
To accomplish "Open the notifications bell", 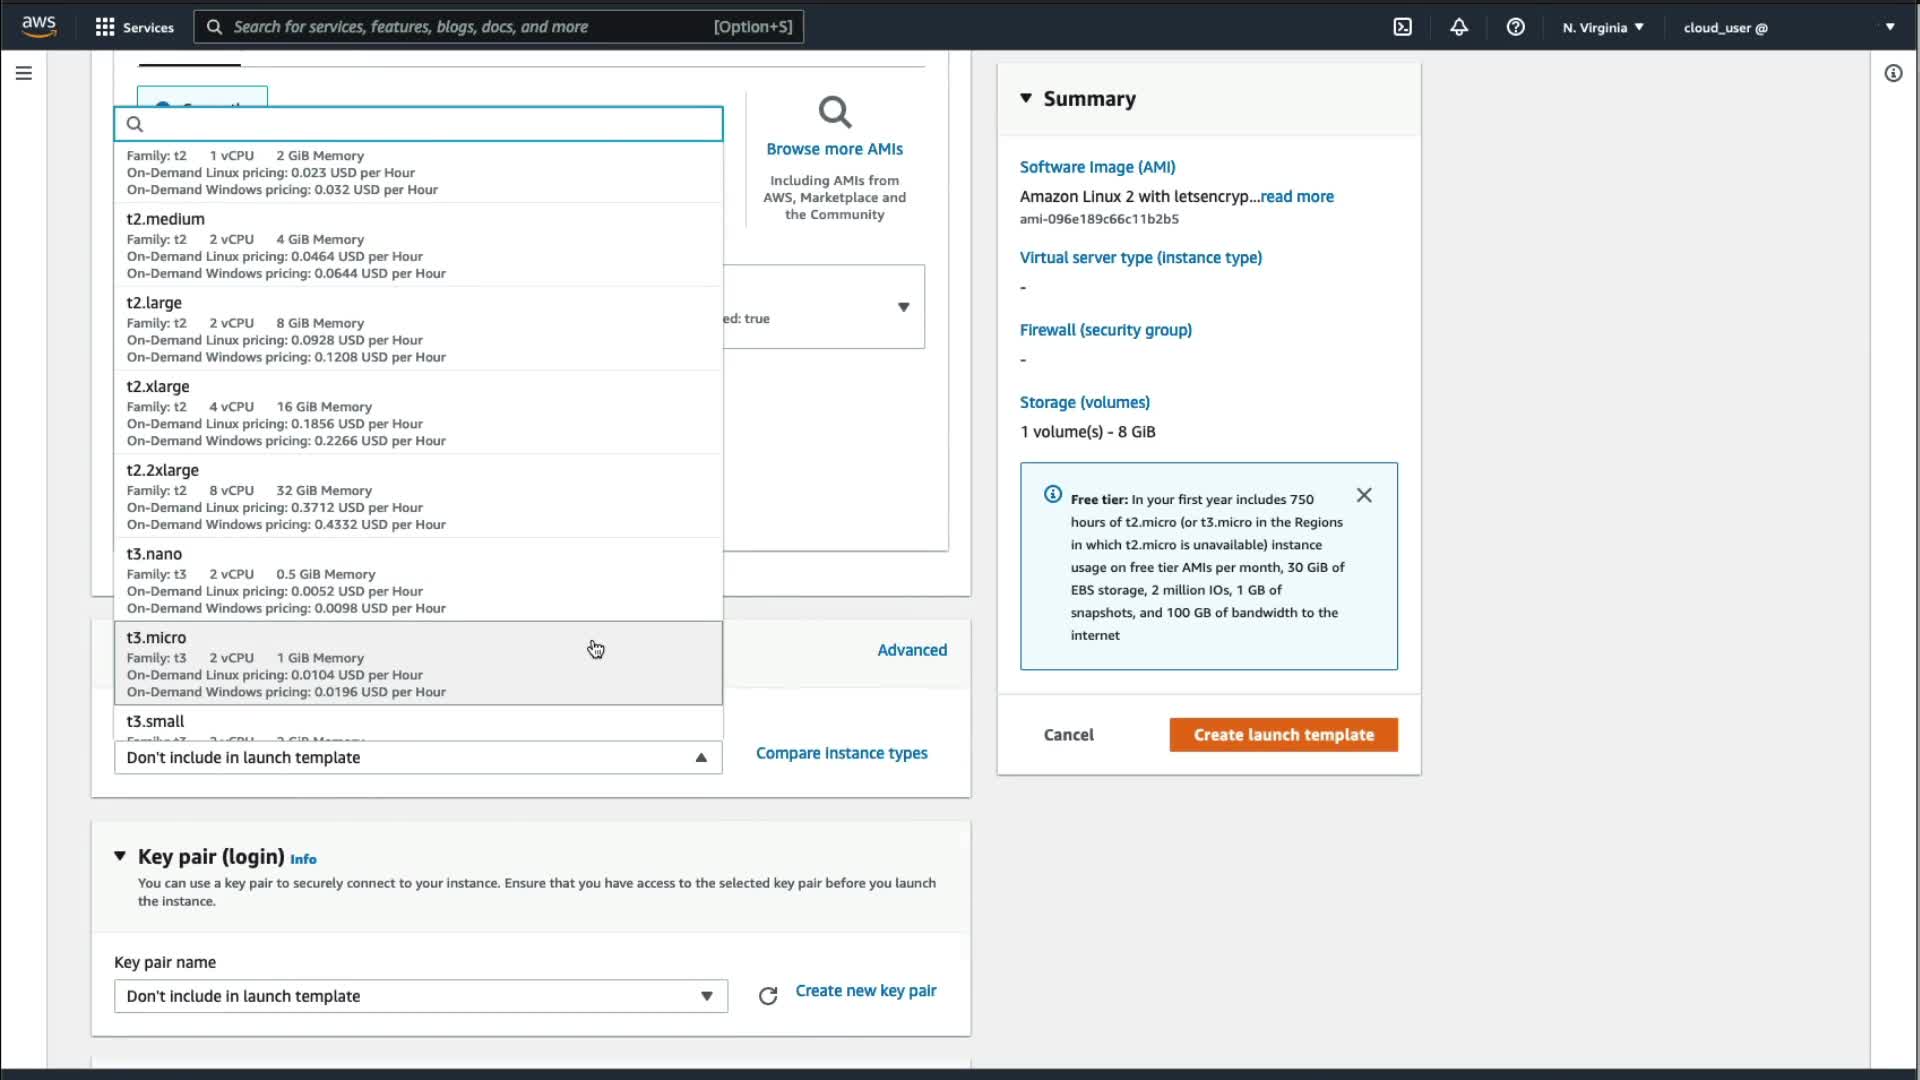I will (1459, 27).
